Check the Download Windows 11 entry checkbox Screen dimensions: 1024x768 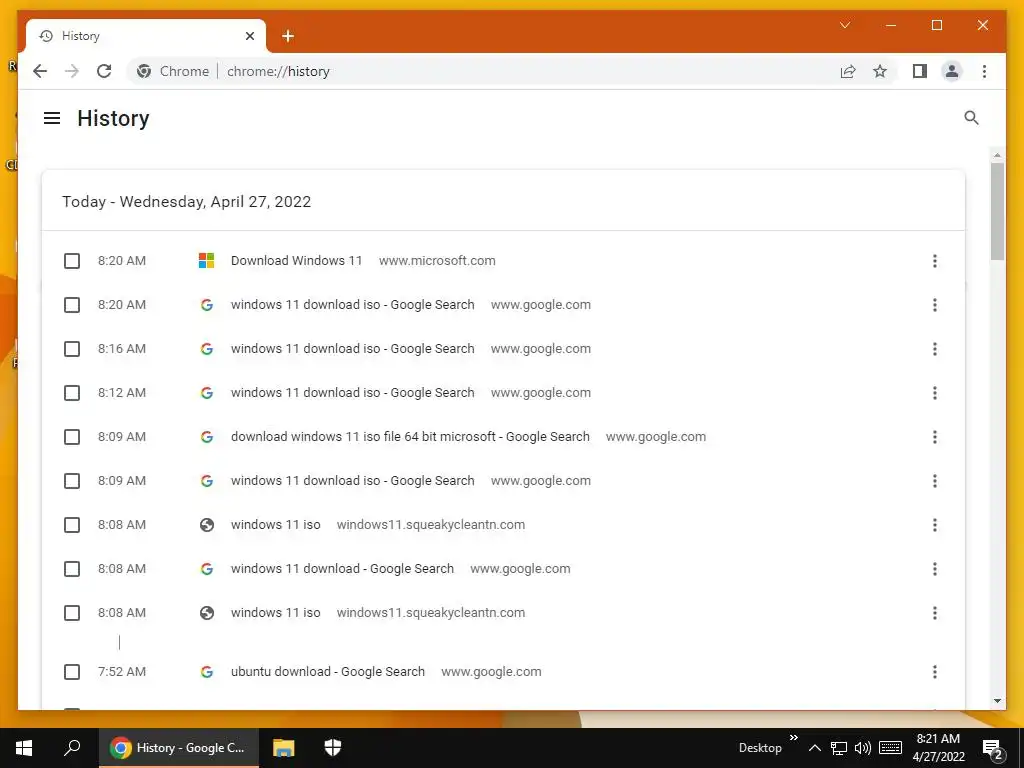[x=72, y=261]
